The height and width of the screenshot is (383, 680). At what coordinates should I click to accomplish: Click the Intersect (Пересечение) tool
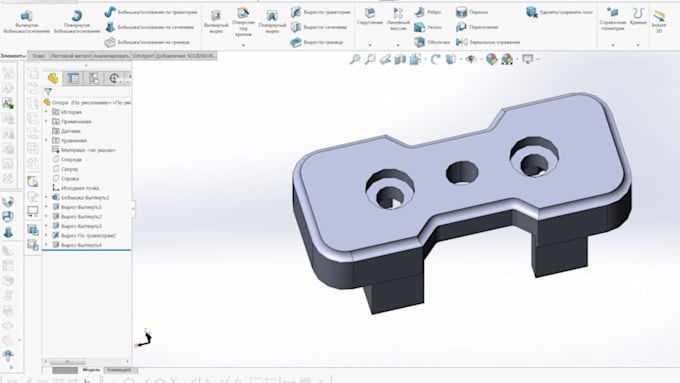(x=477, y=27)
